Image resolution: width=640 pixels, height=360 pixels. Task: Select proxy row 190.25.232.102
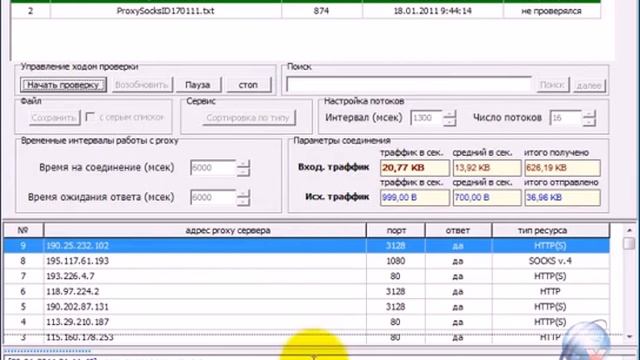(x=307, y=245)
